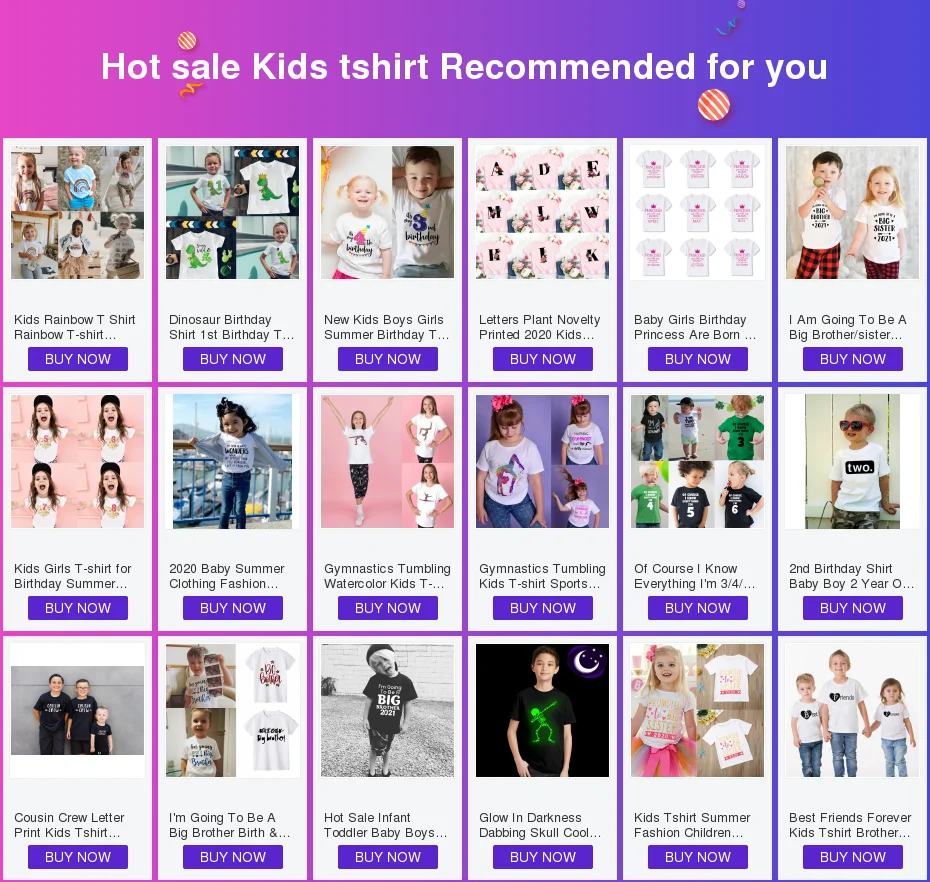The image size is (930, 882).
Task: Click the Hot sale Kids tshirt banner heading
Action: pos(464,66)
